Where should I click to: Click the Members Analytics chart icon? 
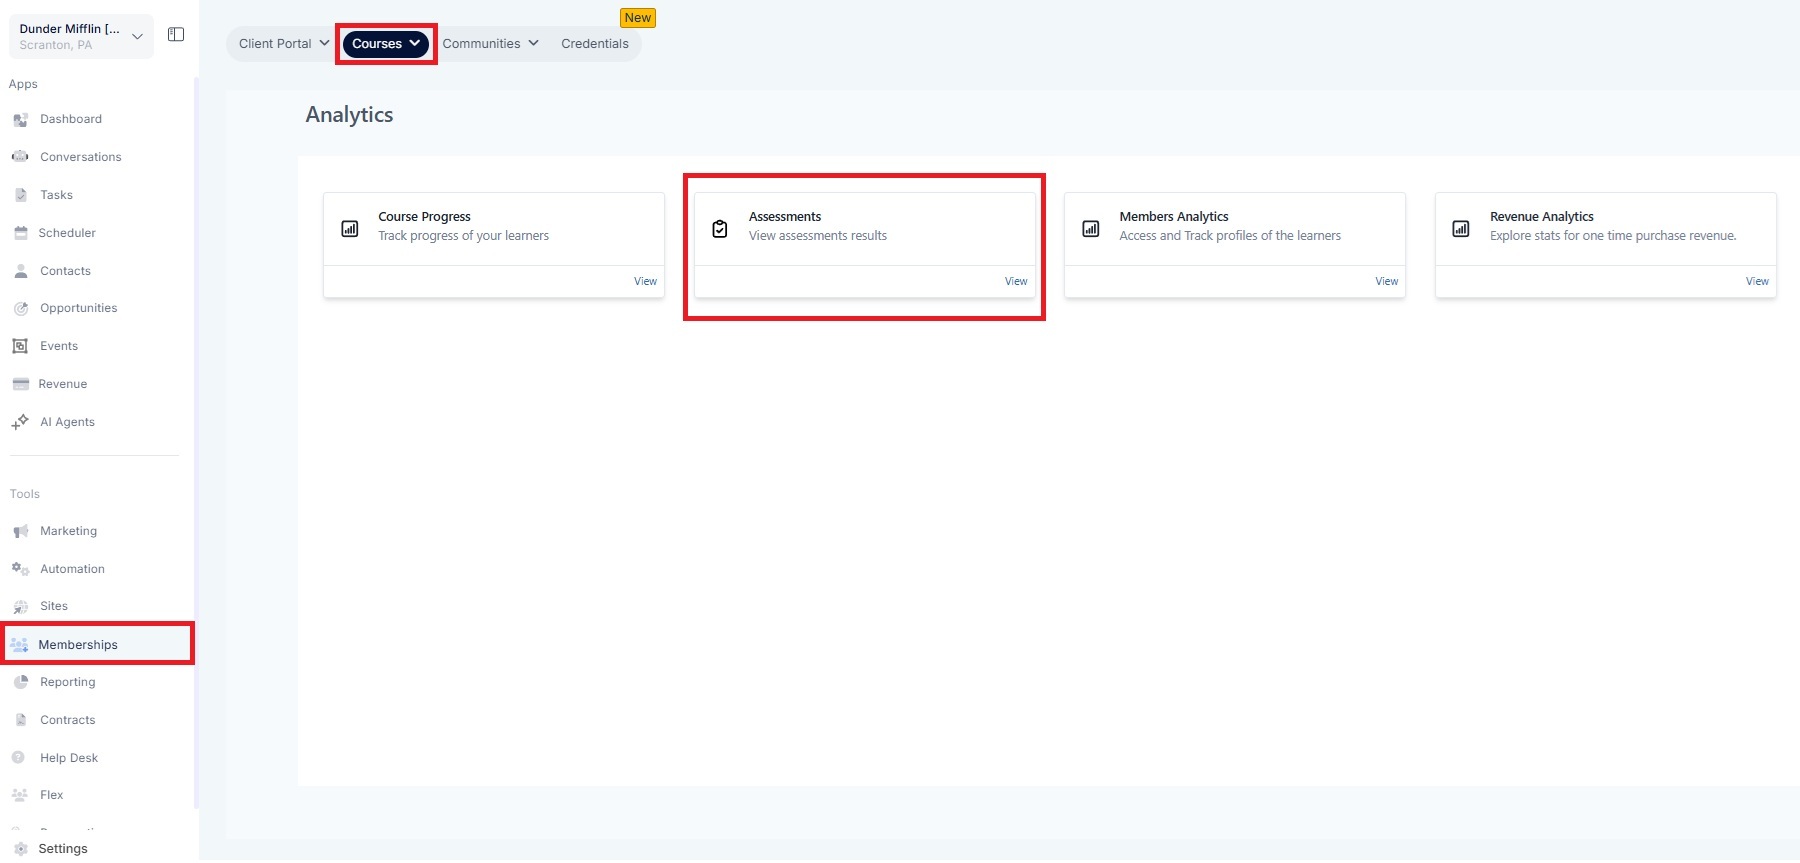point(1091,229)
